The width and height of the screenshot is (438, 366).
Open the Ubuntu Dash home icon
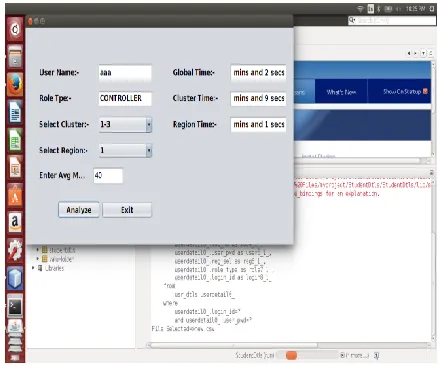15,30
